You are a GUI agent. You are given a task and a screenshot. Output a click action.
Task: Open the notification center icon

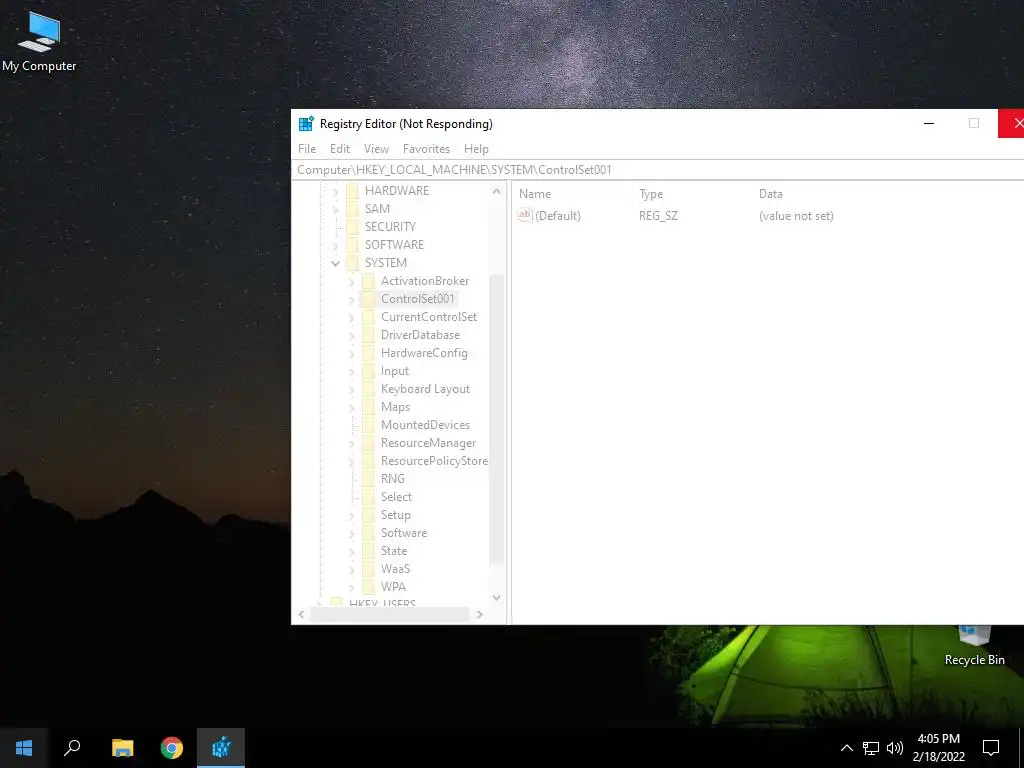tap(991, 748)
